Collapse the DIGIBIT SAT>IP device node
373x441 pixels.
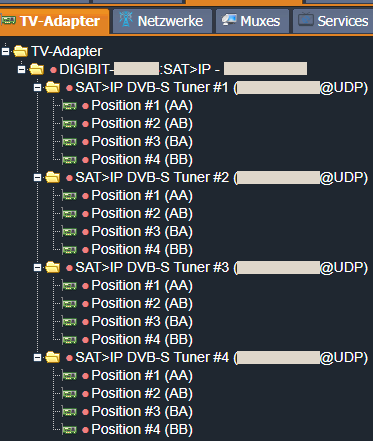[21, 70]
